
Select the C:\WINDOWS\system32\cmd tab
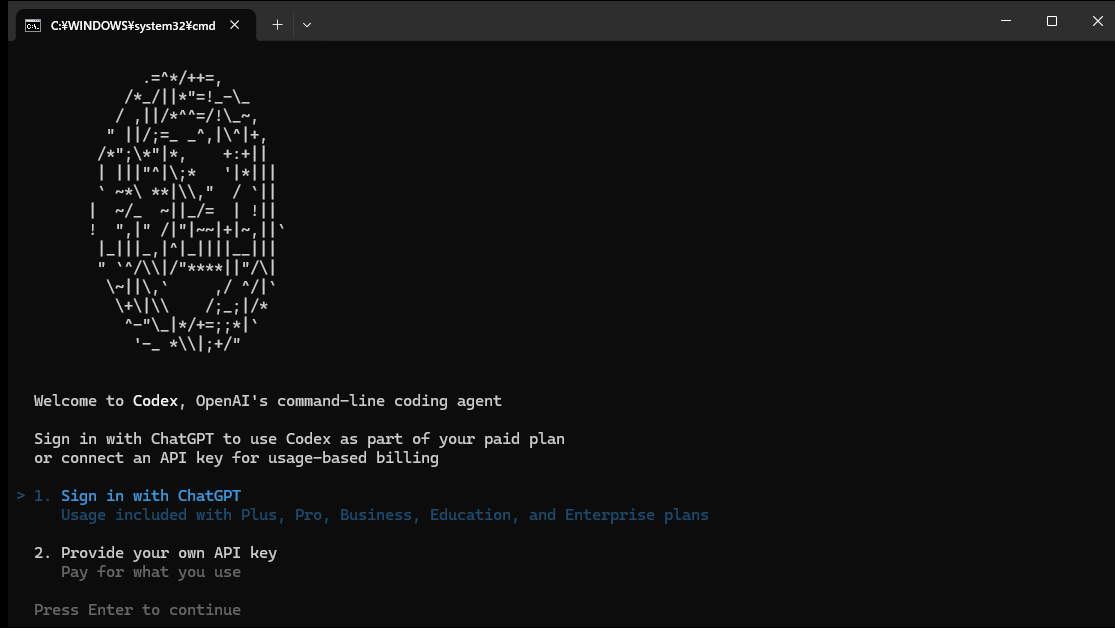pos(132,25)
